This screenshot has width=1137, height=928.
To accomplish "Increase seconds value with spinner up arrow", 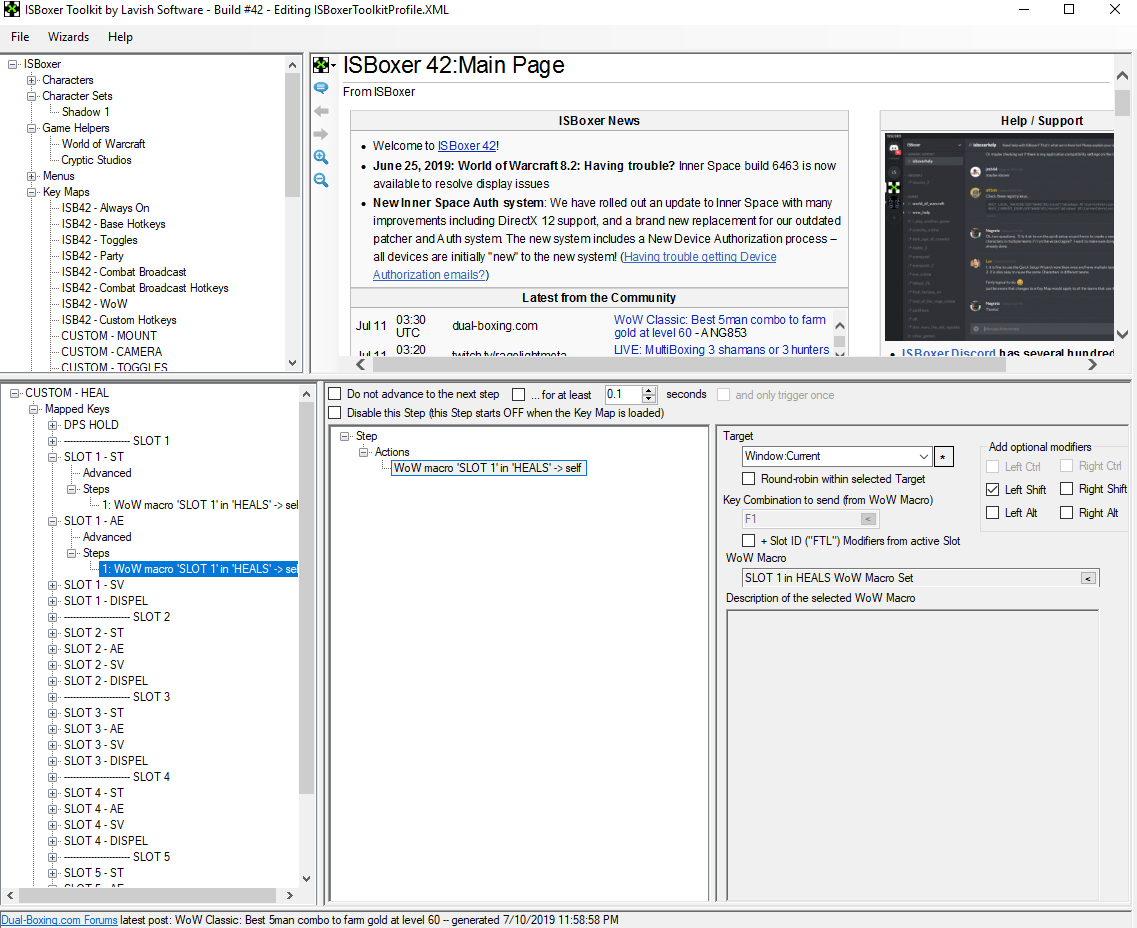I will [650, 390].
